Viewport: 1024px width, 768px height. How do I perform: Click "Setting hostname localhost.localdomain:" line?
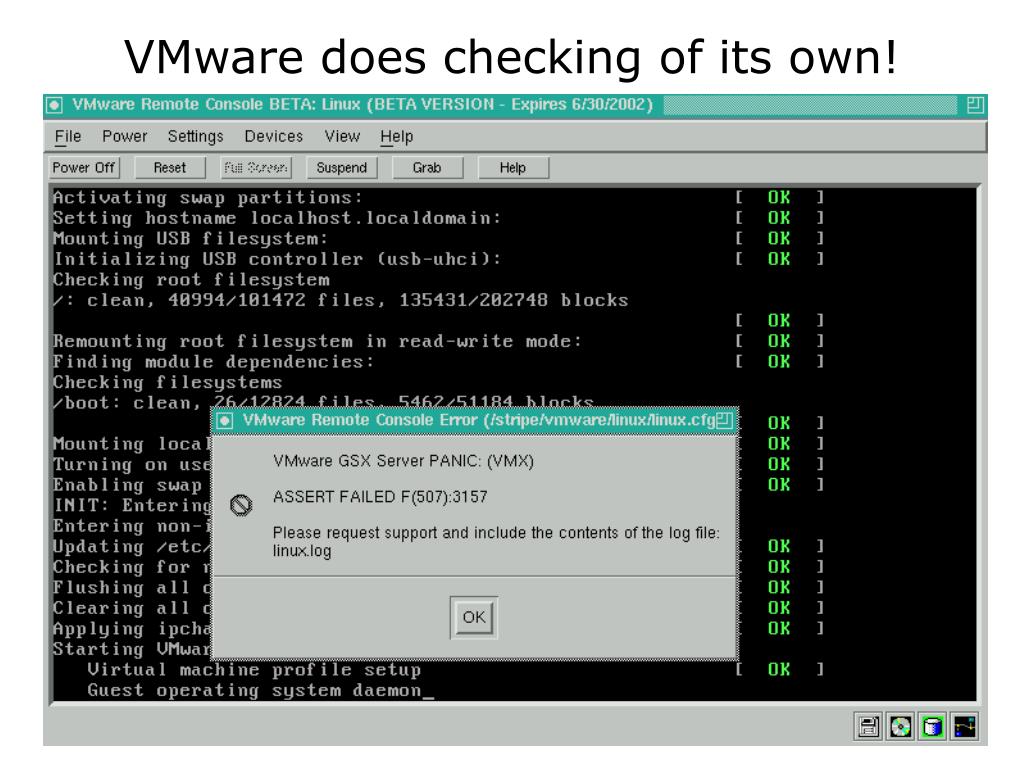click(x=277, y=218)
